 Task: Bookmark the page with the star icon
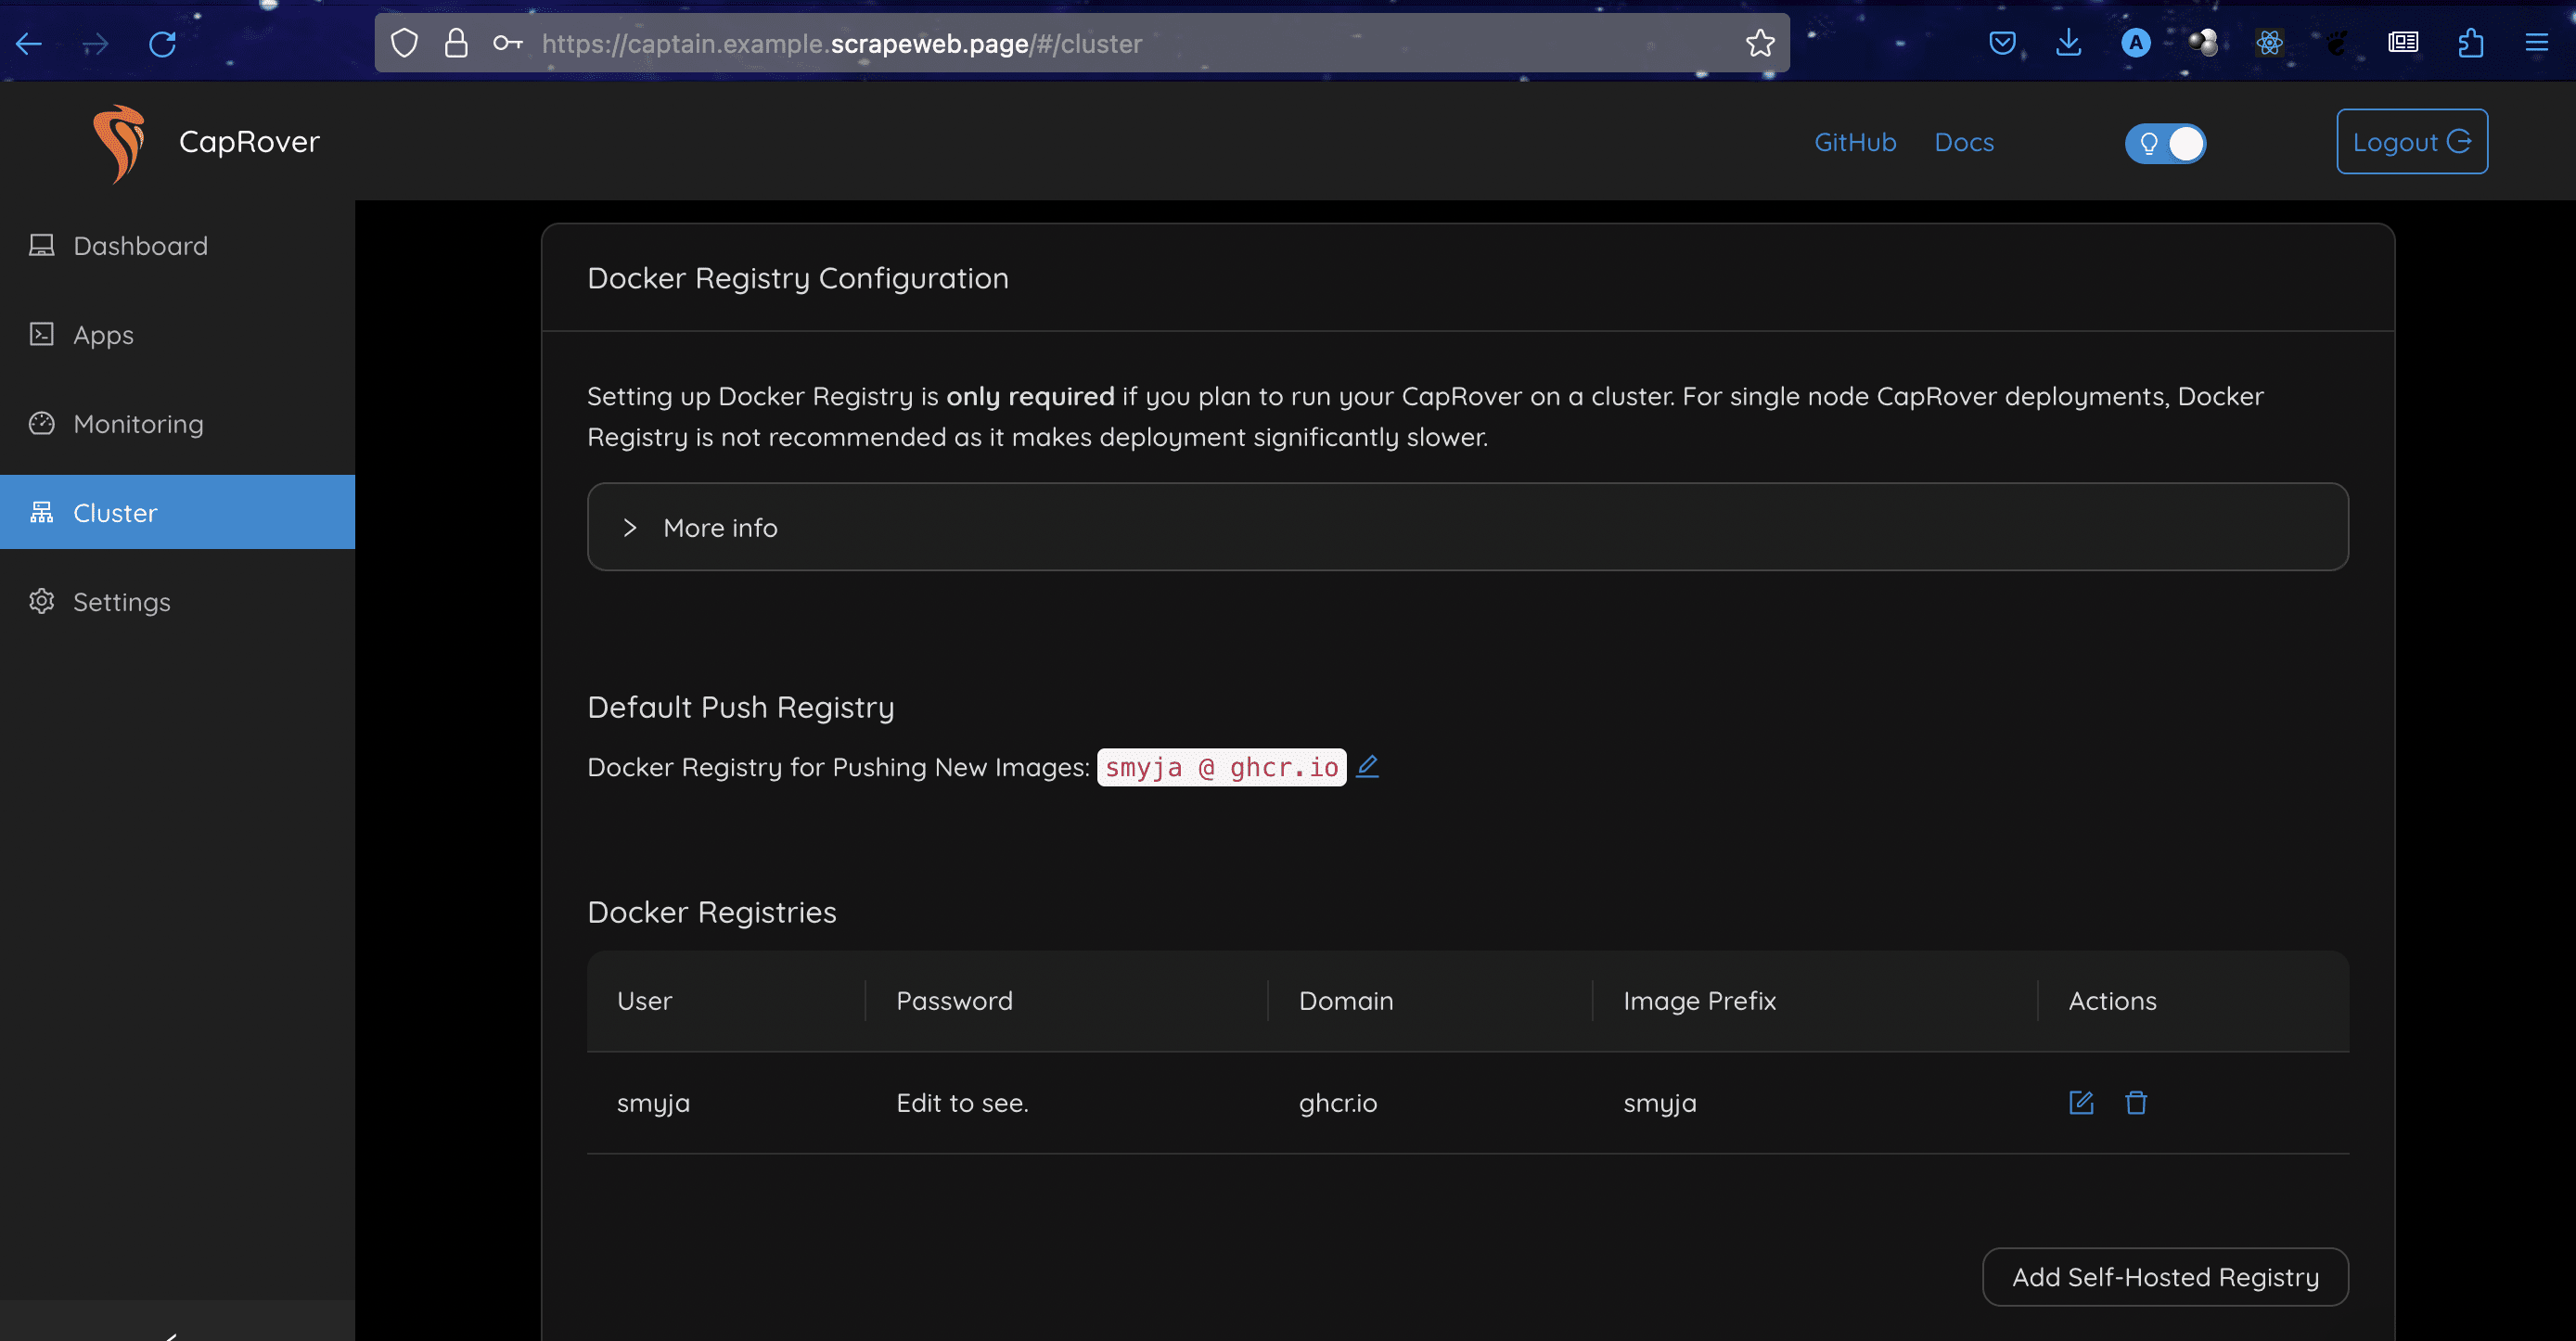pos(1759,43)
